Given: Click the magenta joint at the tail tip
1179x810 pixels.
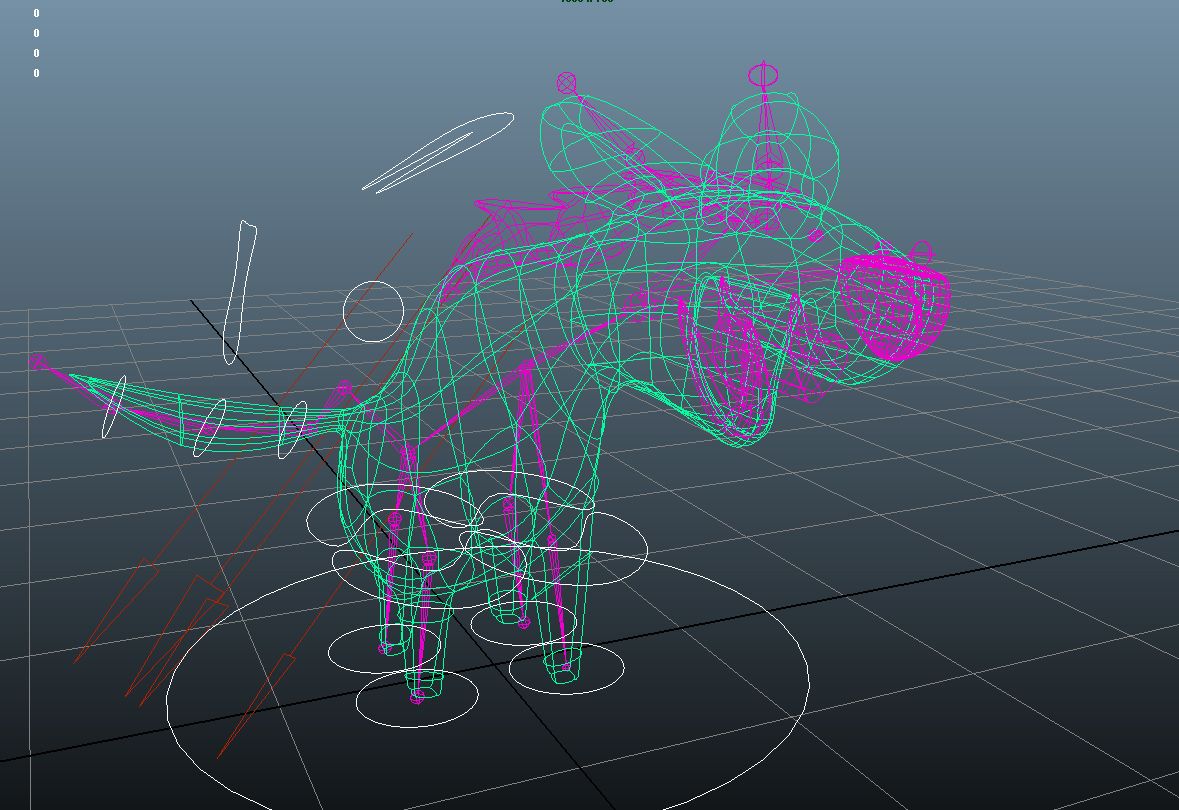Looking at the screenshot, I should pos(38,362).
